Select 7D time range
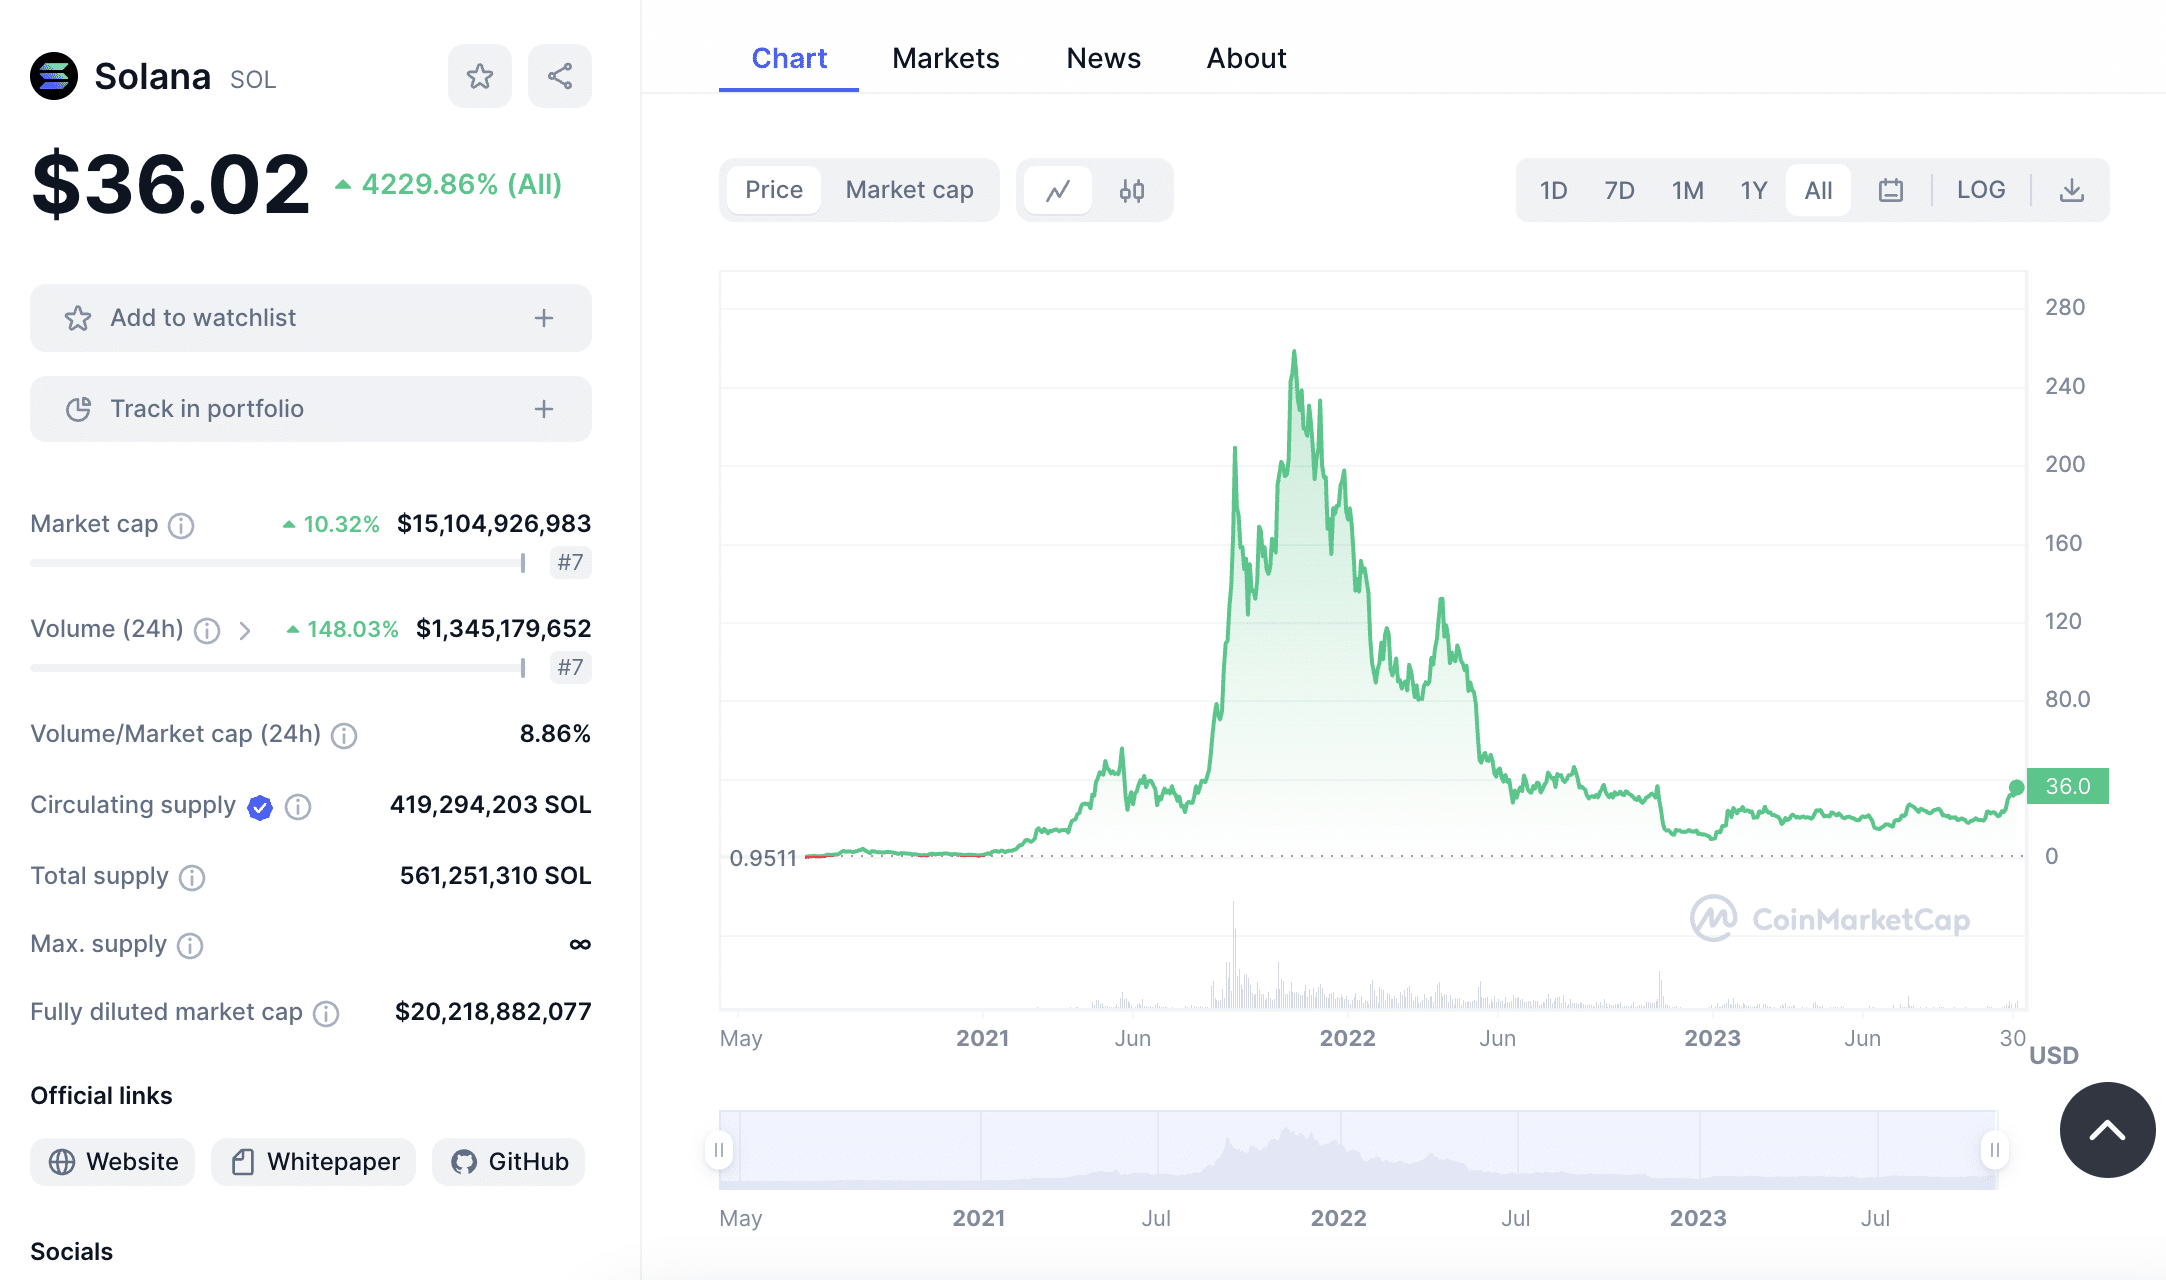This screenshot has height=1280, width=2166. coord(1620,190)
